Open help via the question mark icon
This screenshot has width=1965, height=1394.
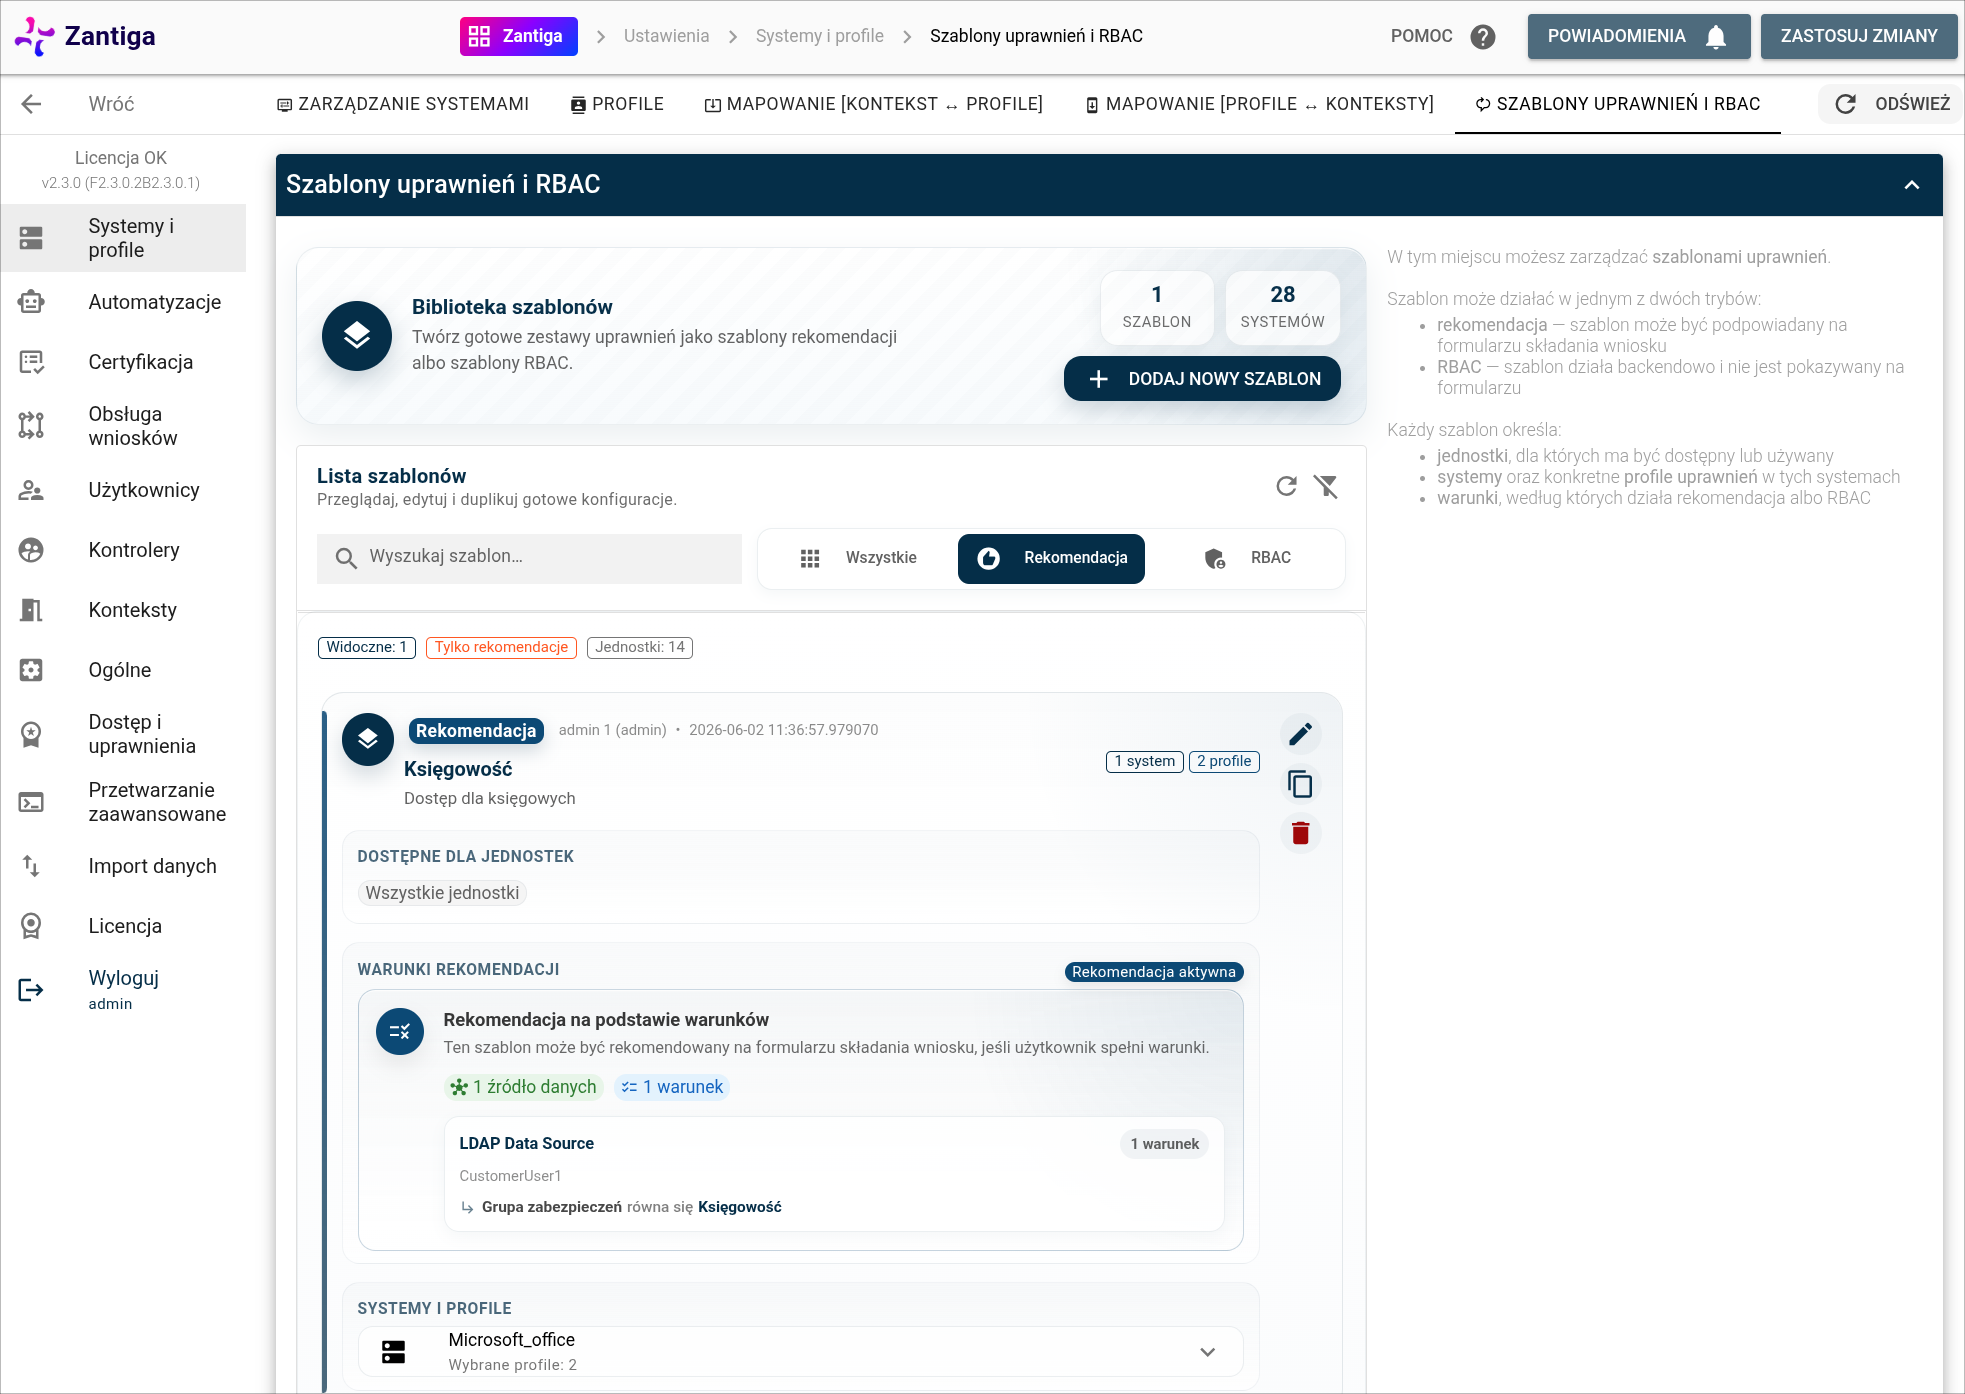coord(1483,36)
